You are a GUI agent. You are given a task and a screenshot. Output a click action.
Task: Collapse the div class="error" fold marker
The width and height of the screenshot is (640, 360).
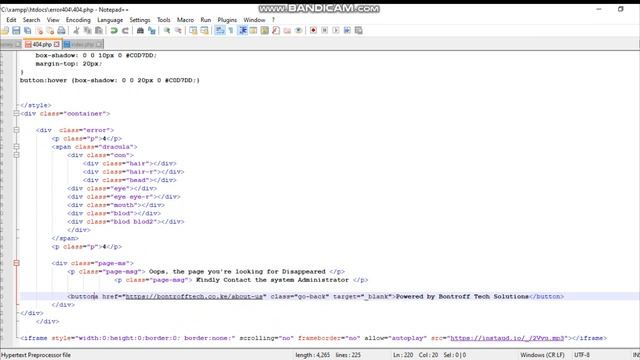pos(16,130)
